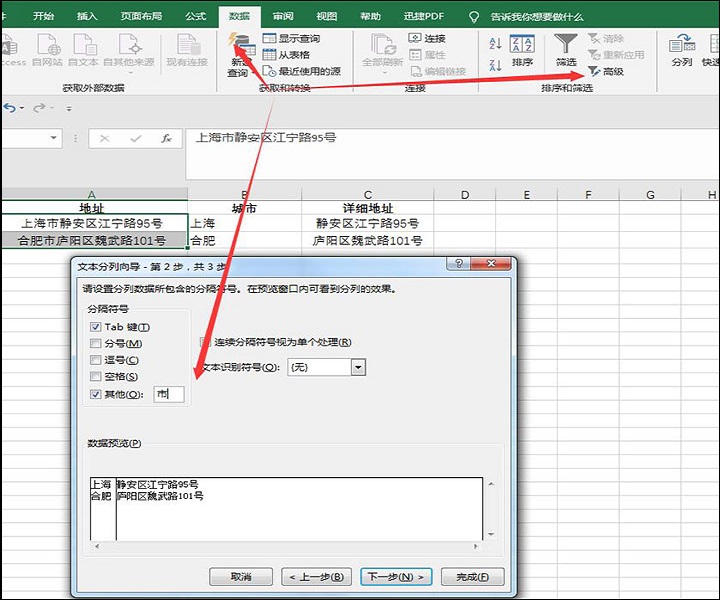Click 清除 (Clear) filter
This screenshot has height=600, width=720.
606,38
